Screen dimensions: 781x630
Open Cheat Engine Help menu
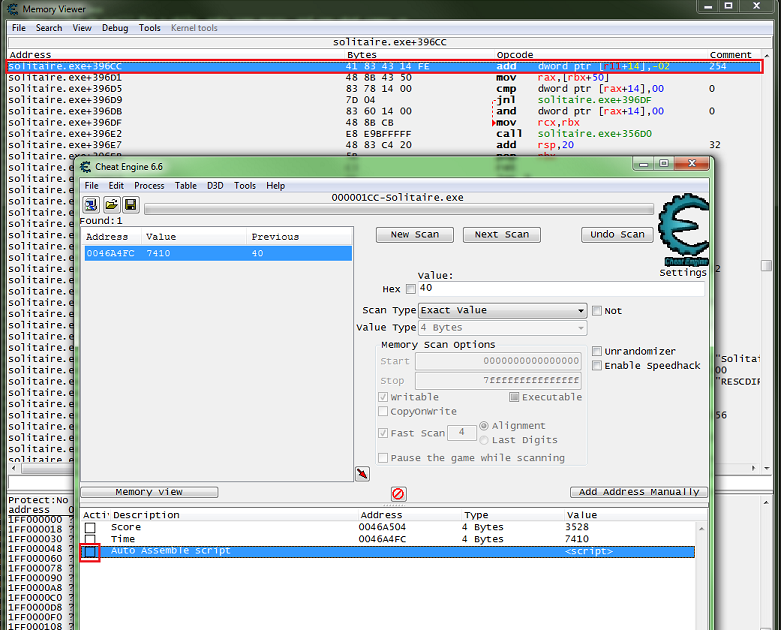(x=275, y=186)
